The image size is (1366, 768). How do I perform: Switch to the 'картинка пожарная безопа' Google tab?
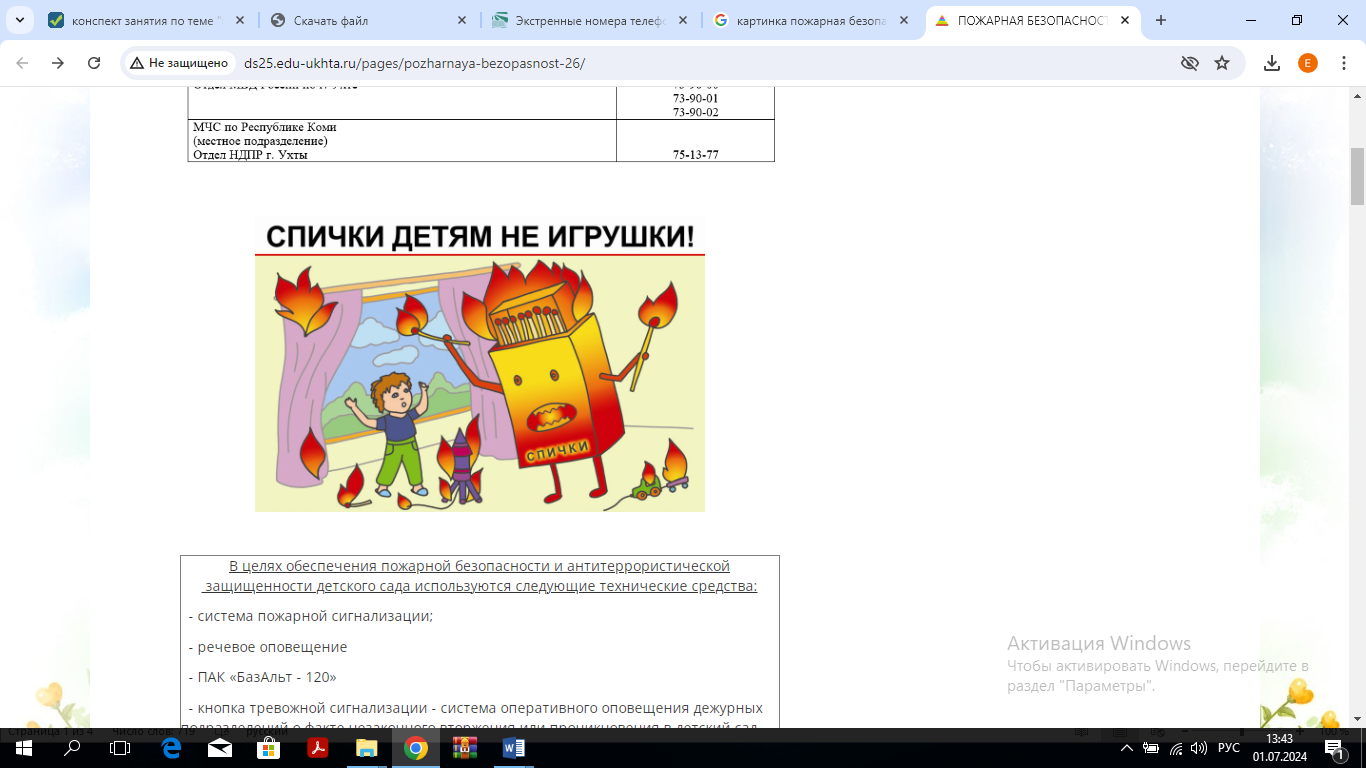pyautogui.click(x=811, y=20)
